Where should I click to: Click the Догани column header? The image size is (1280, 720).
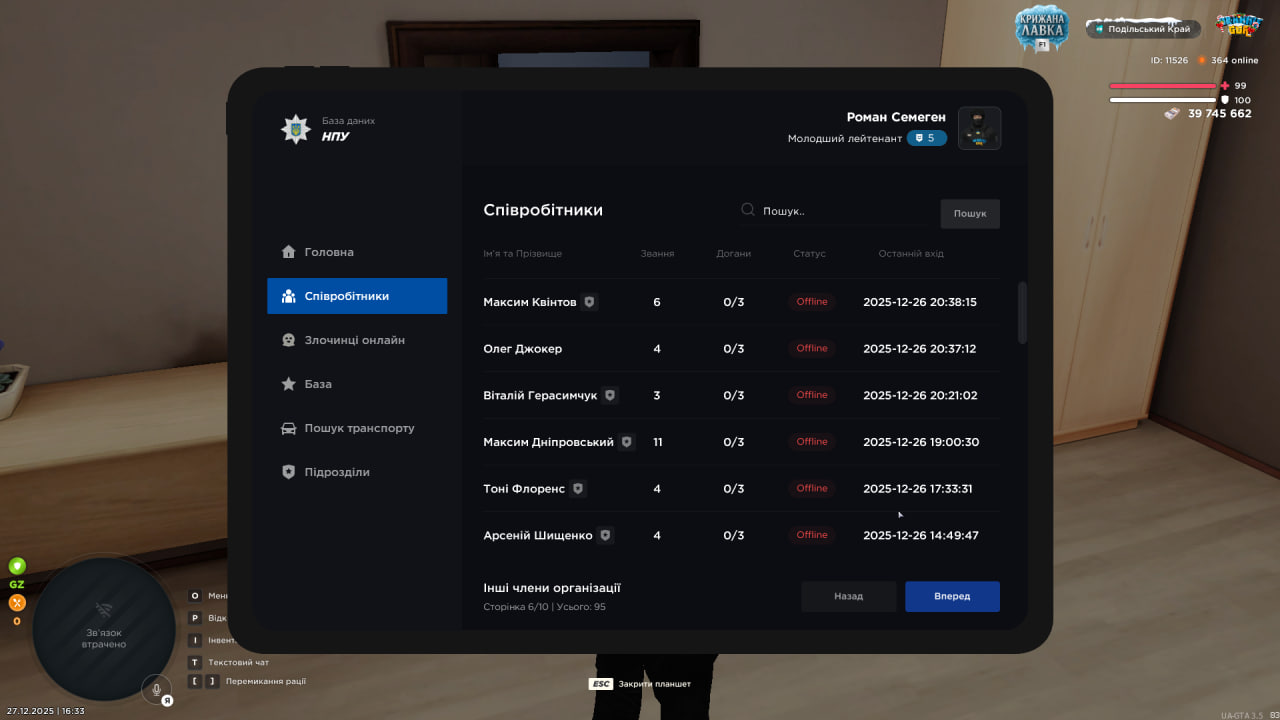[734, 254]
